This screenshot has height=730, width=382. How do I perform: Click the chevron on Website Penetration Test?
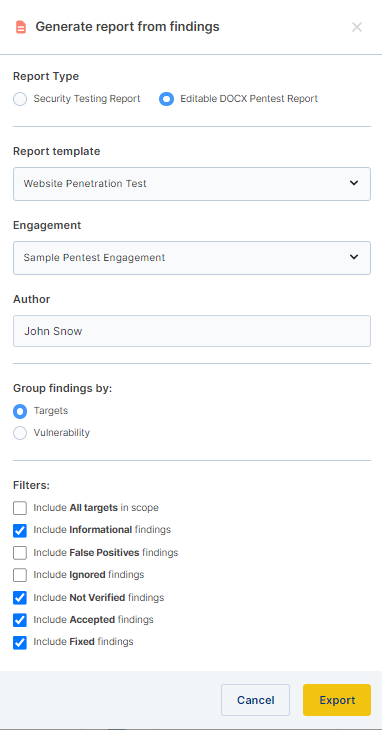pos(354,183)
